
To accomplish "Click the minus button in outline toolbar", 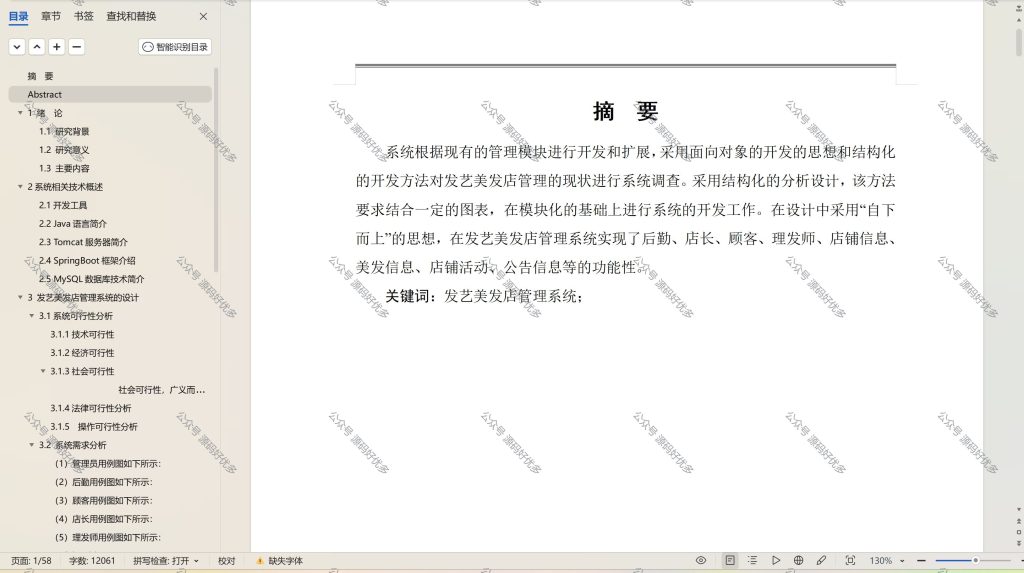I will [76, 47].
